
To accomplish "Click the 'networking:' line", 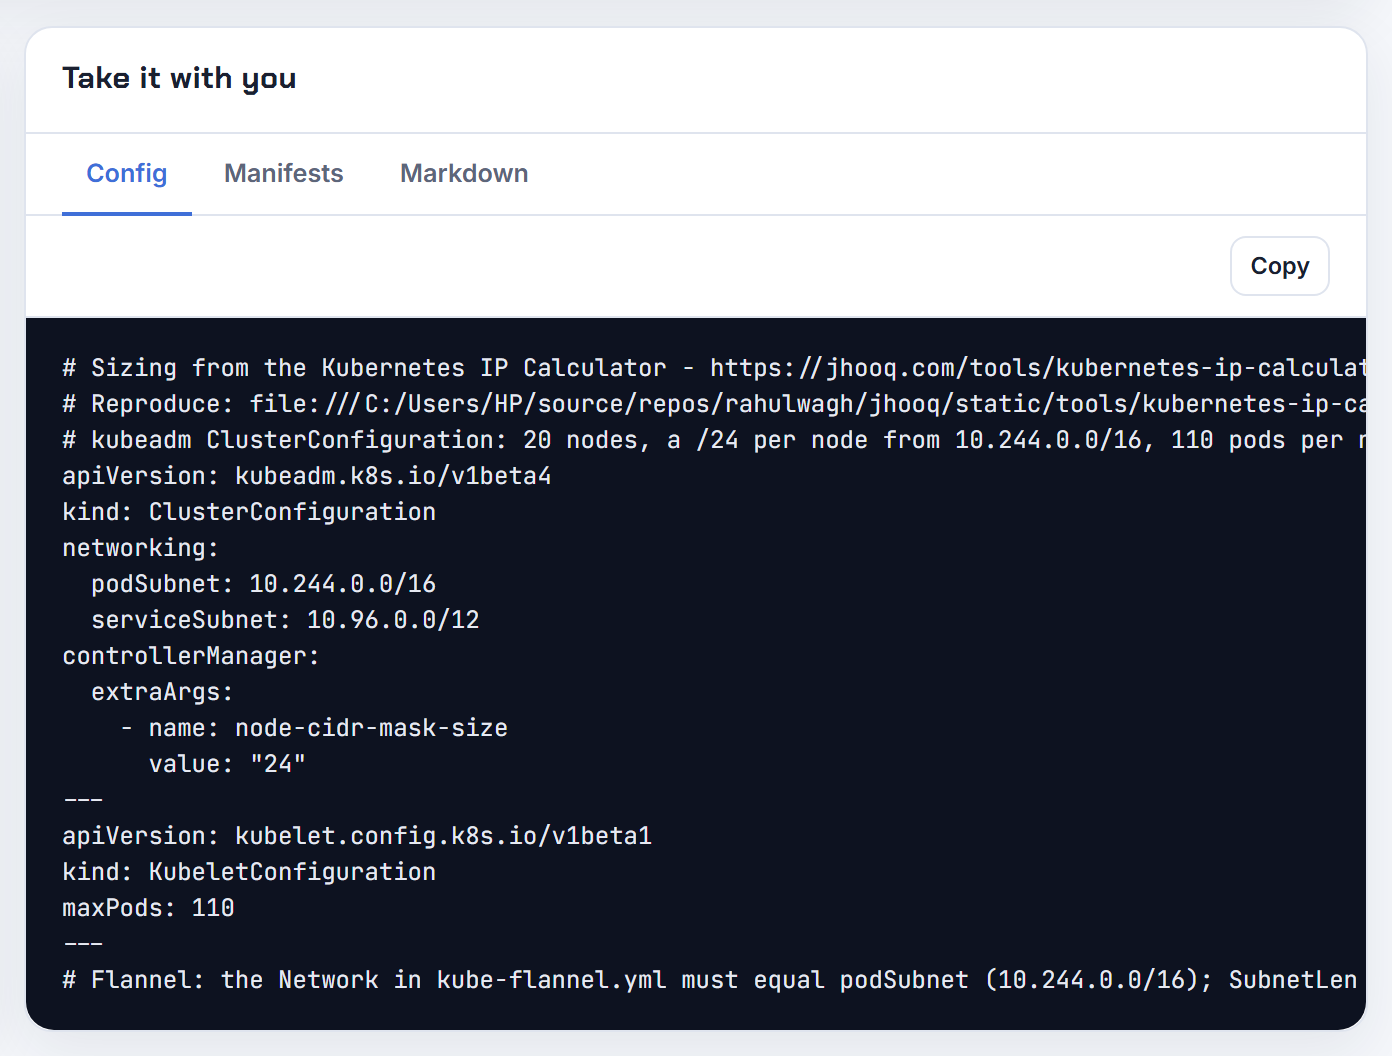I will click(140, 548).
